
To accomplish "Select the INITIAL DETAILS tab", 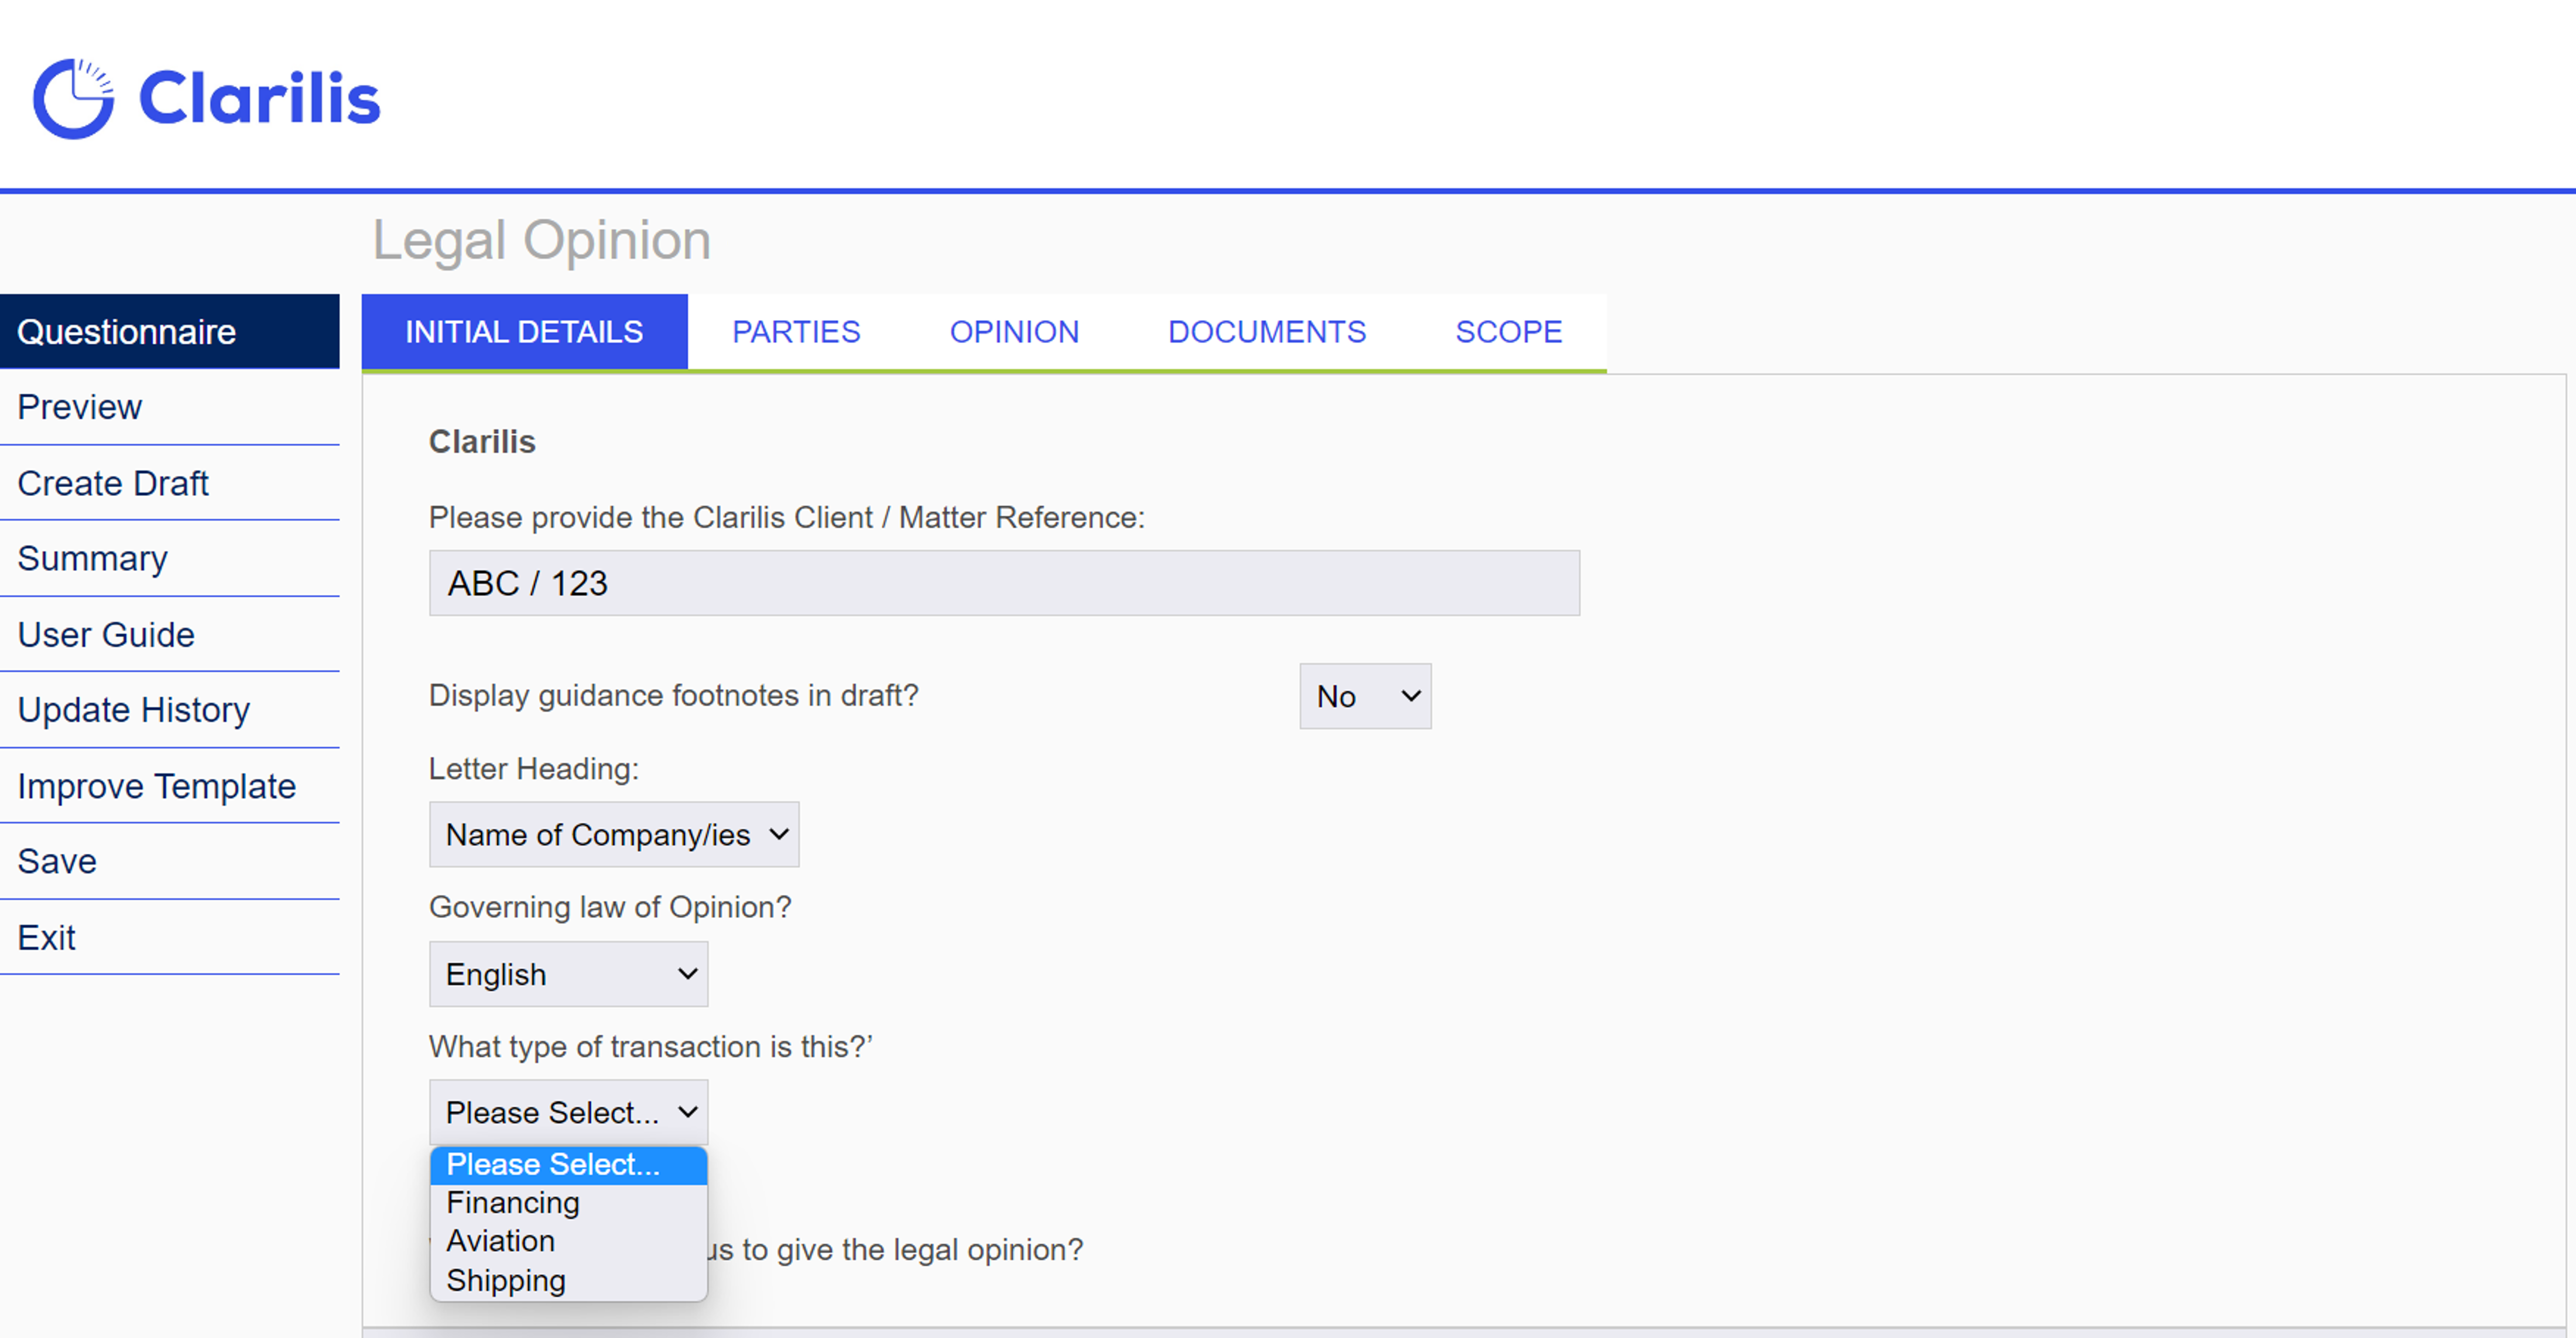I will tap(524, 331).
